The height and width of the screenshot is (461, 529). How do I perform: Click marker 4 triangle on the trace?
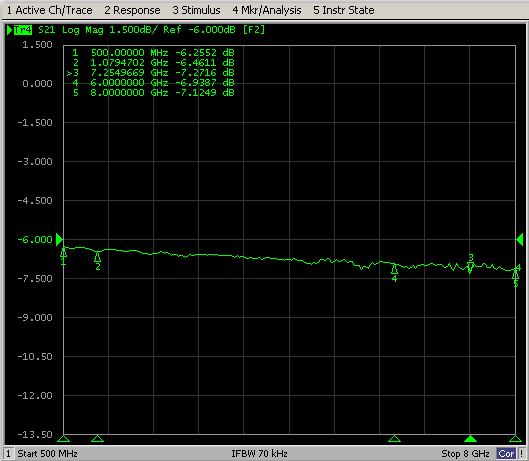coord(394,269)
